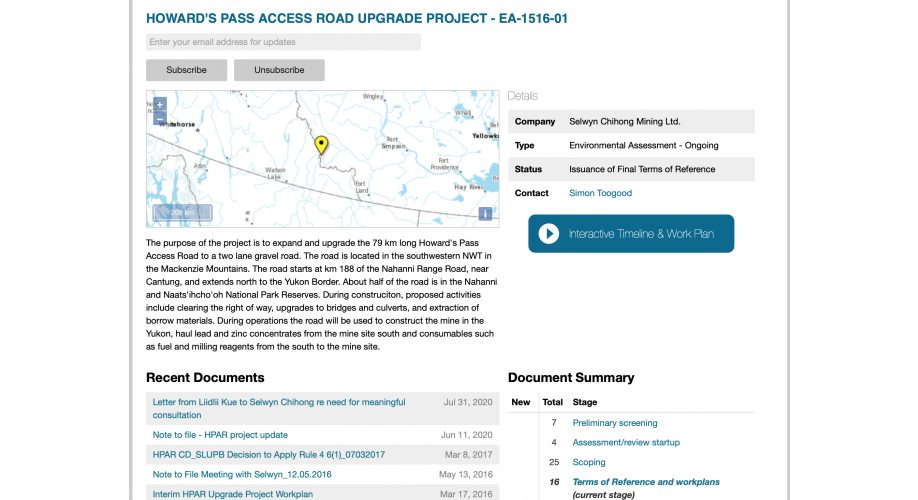The height and width of the screenshot is (500, 918).
Task: Open Assessment/review startup stage
Action: (x=626, y=443)
